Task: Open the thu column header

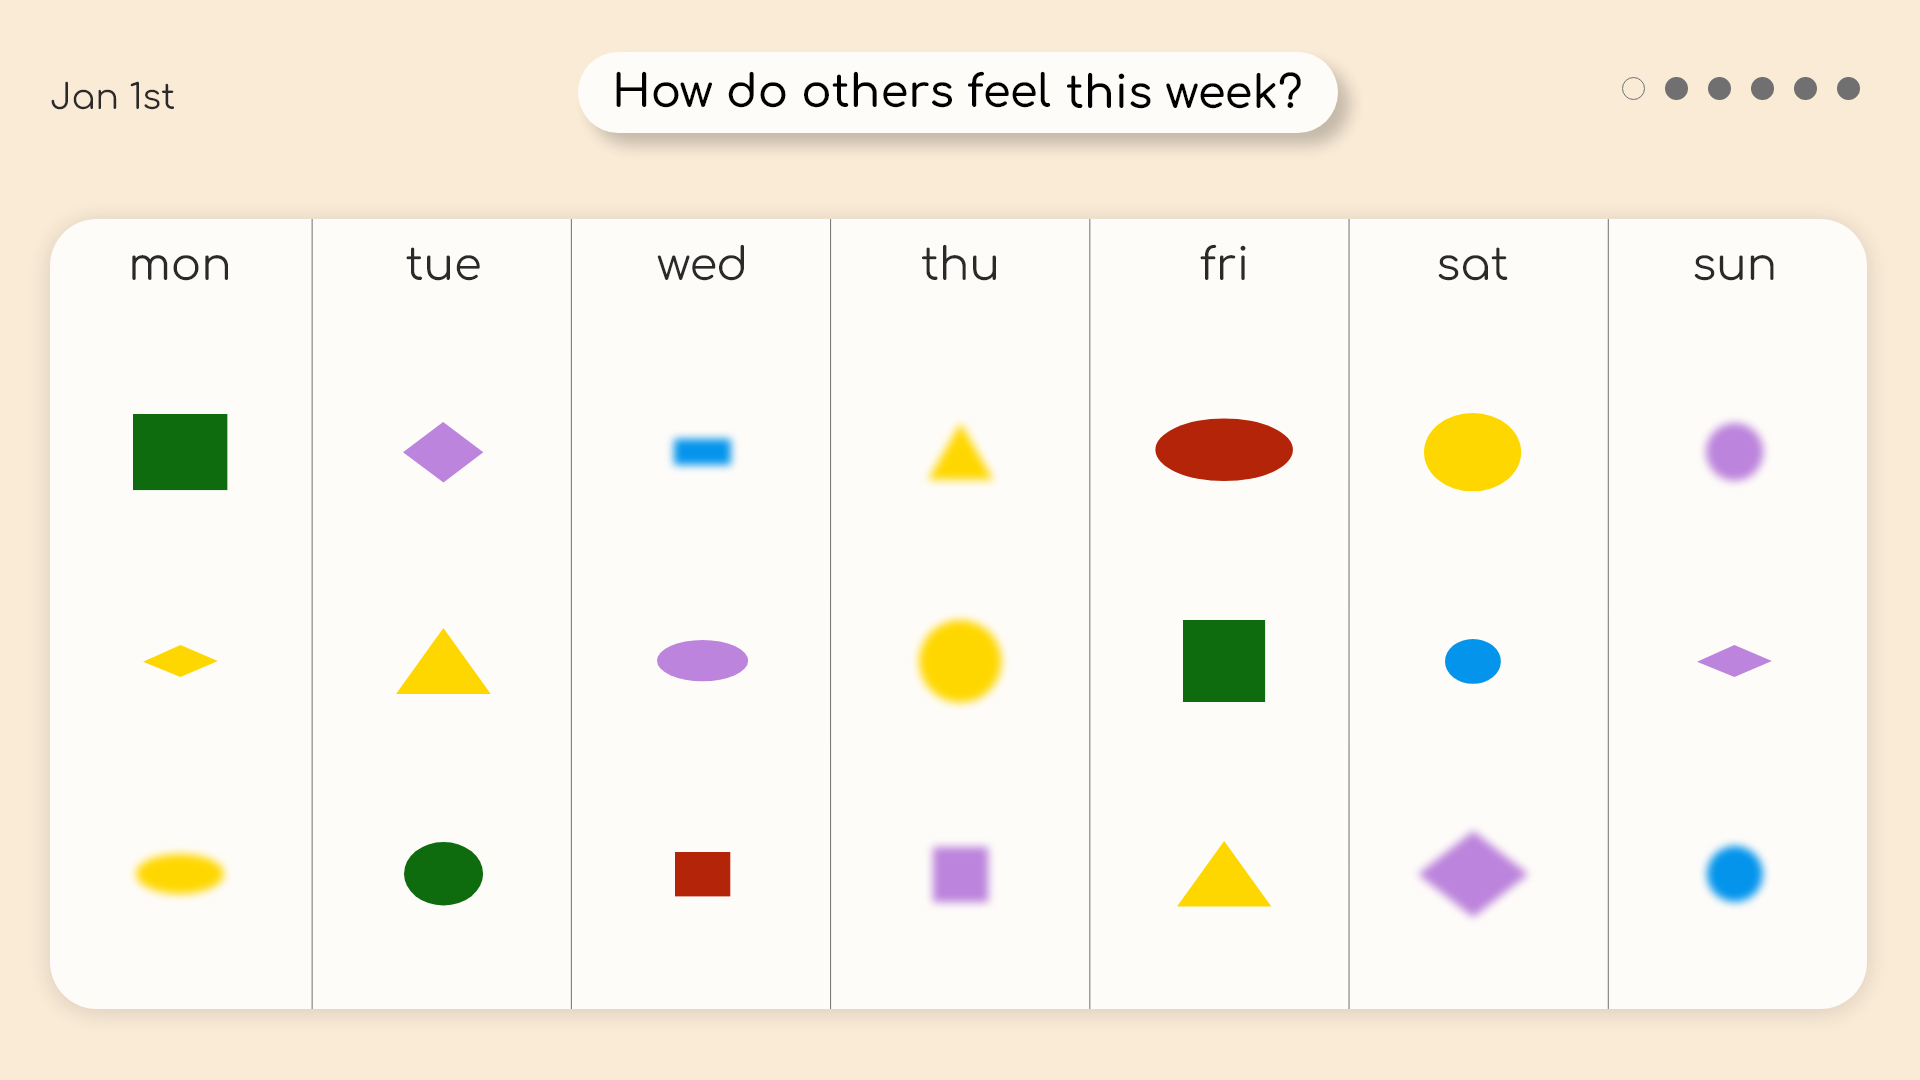Action: (960, 265)
